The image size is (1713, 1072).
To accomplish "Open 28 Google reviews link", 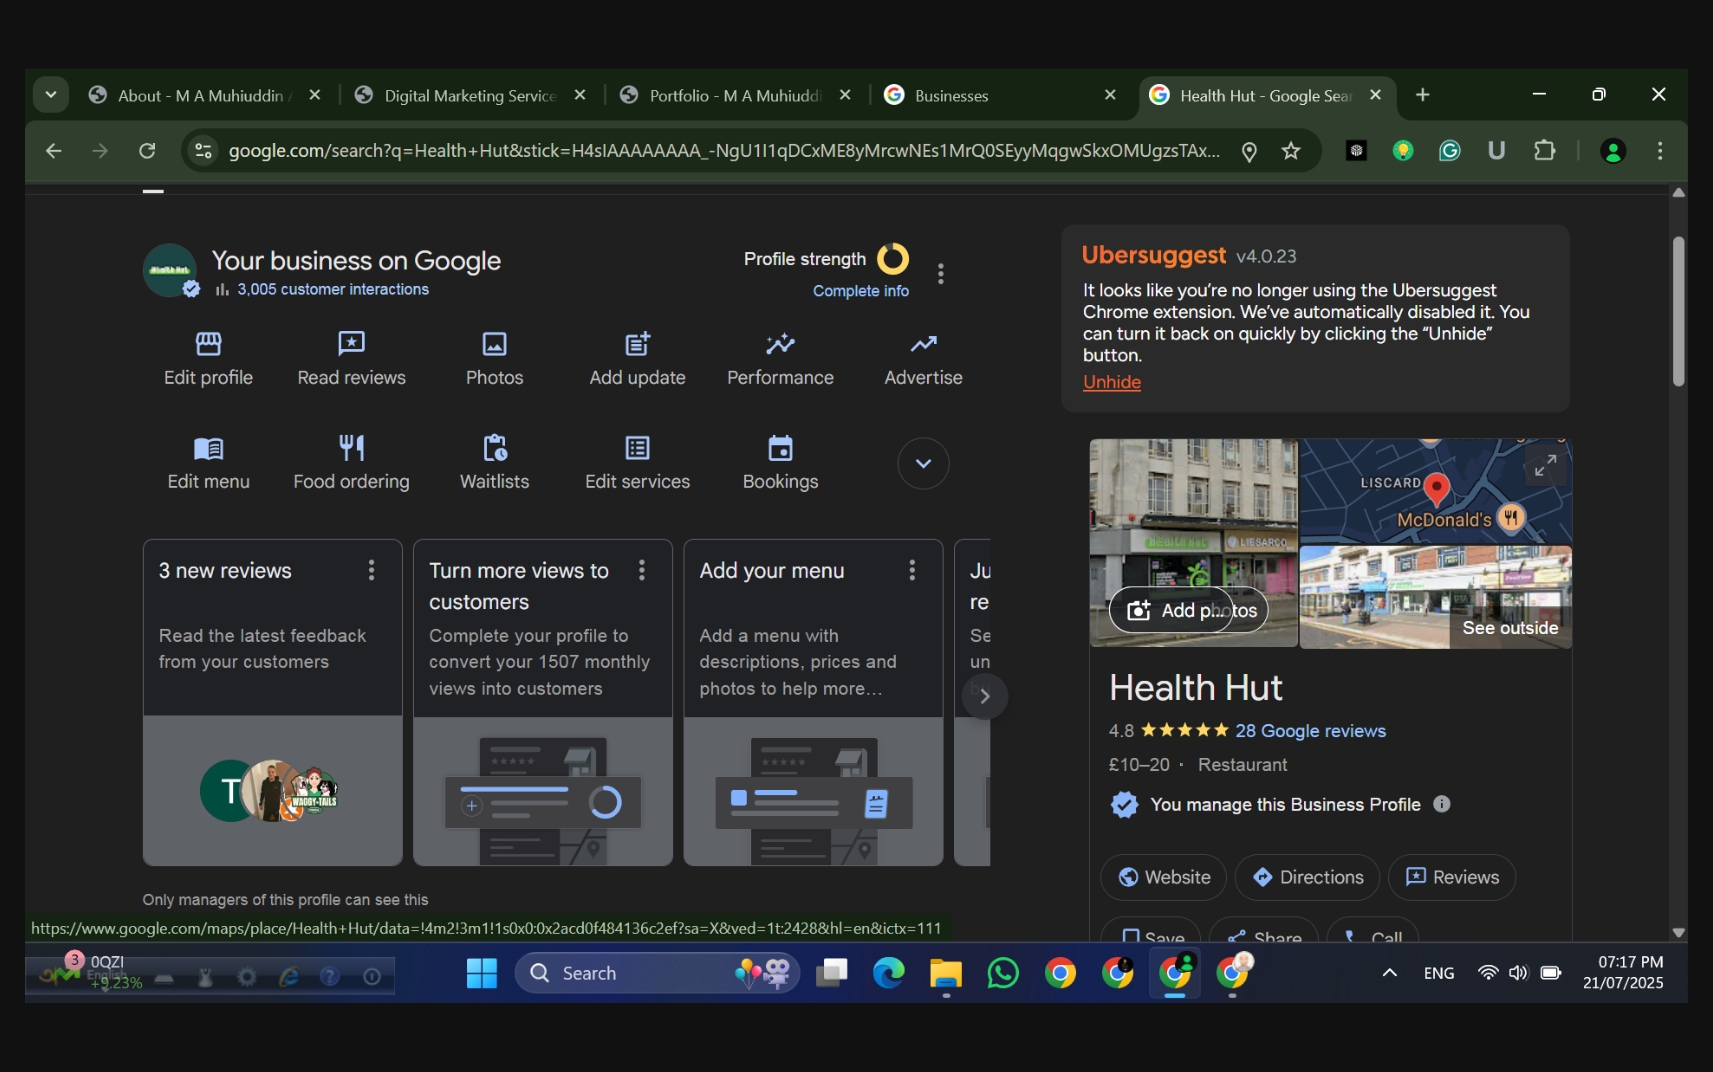I will (1310, 731).
